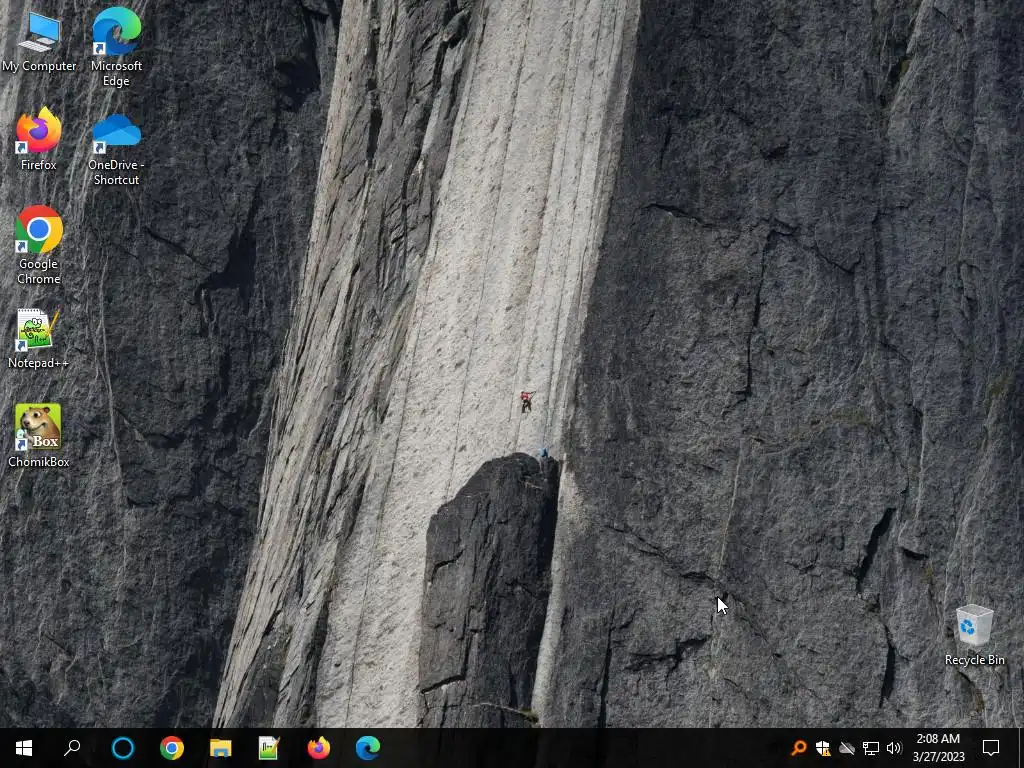Open Microsoft Edge from the taskbar
Screen dimensions: 1024x768
[368, 748]
